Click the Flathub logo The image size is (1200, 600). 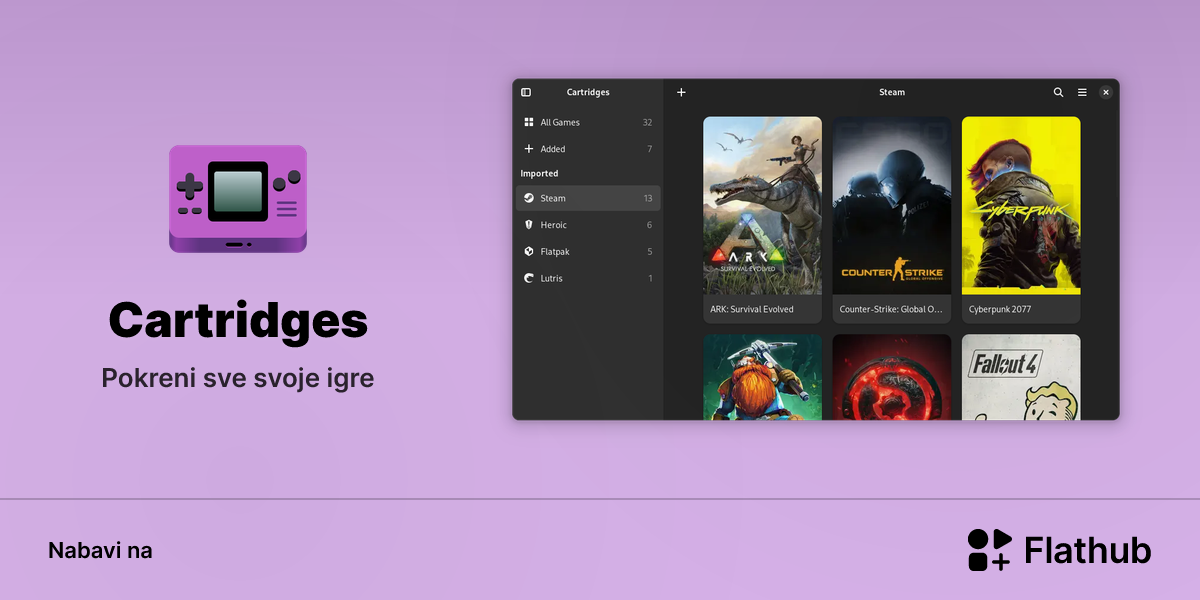click(x=1059, y=550)
